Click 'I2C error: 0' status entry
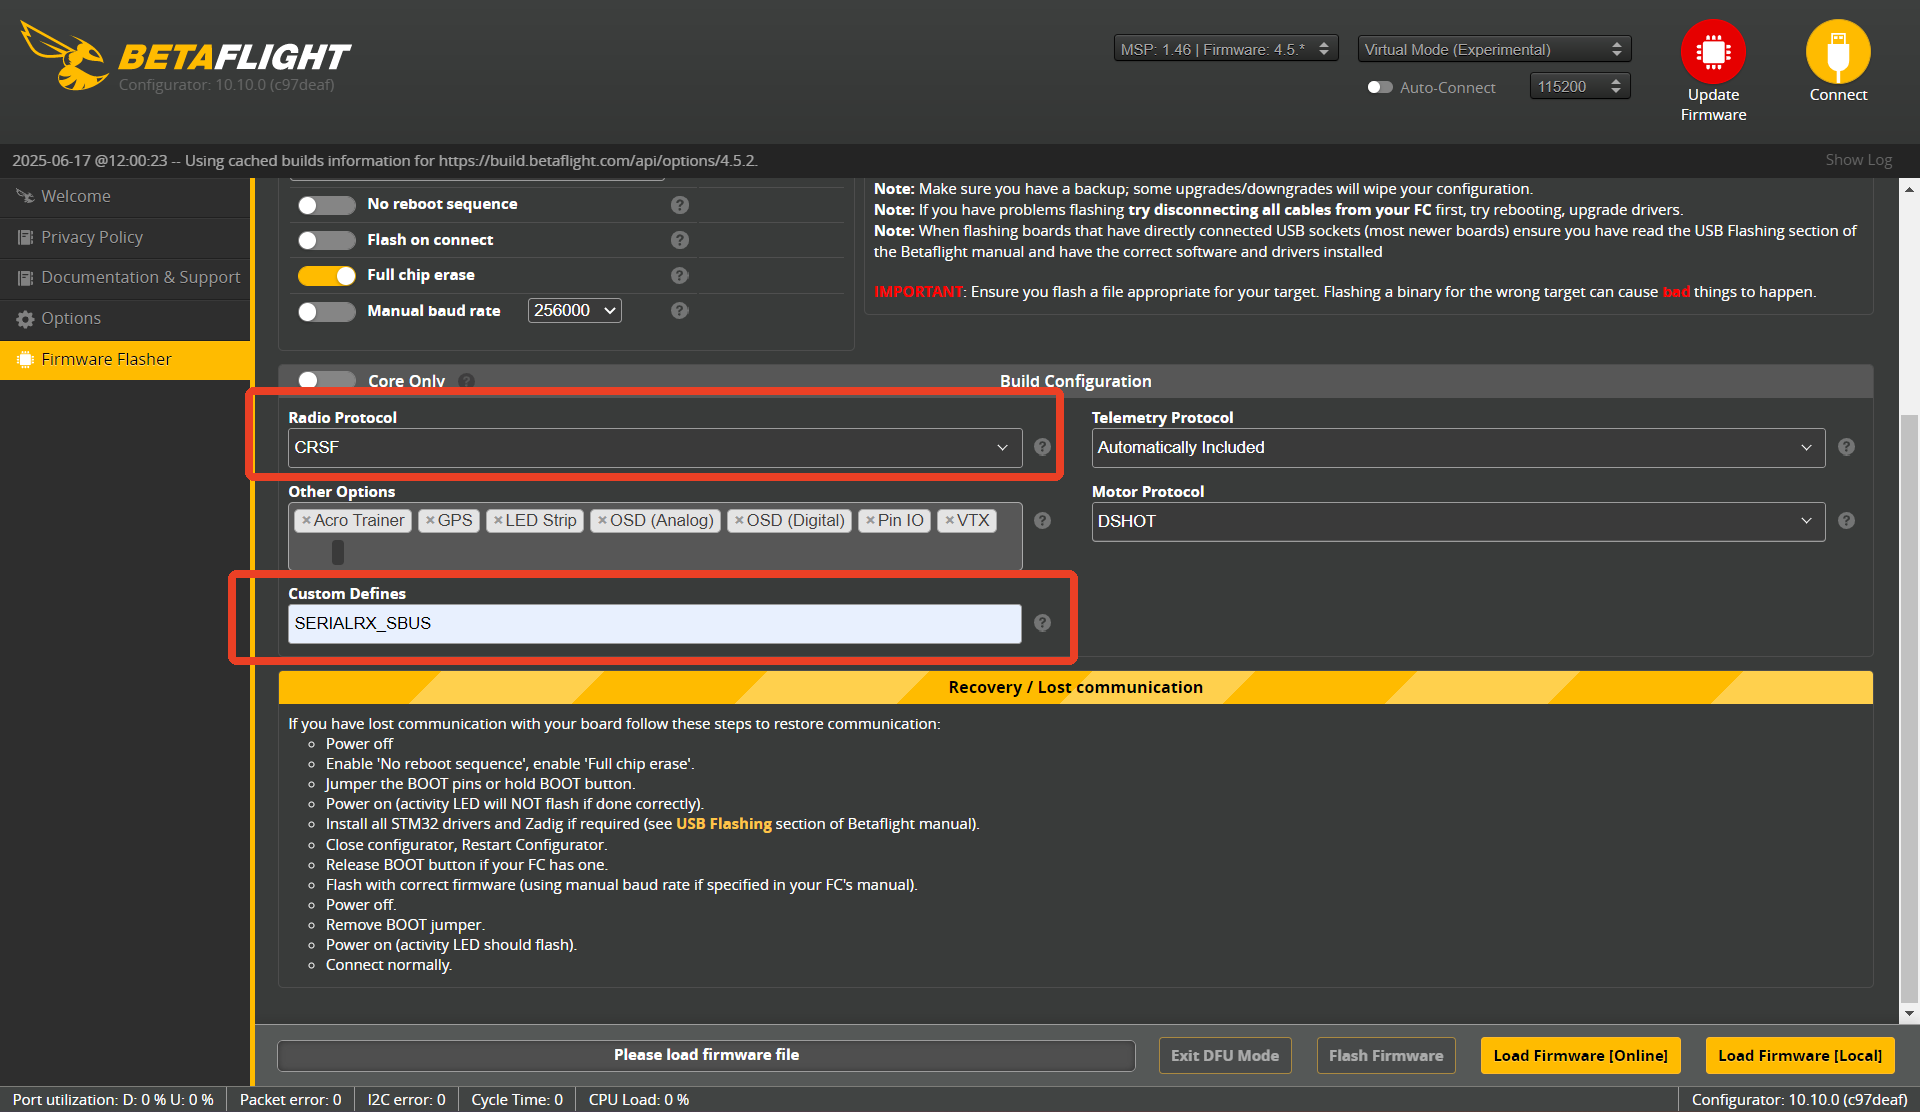 click(406, 1099)
